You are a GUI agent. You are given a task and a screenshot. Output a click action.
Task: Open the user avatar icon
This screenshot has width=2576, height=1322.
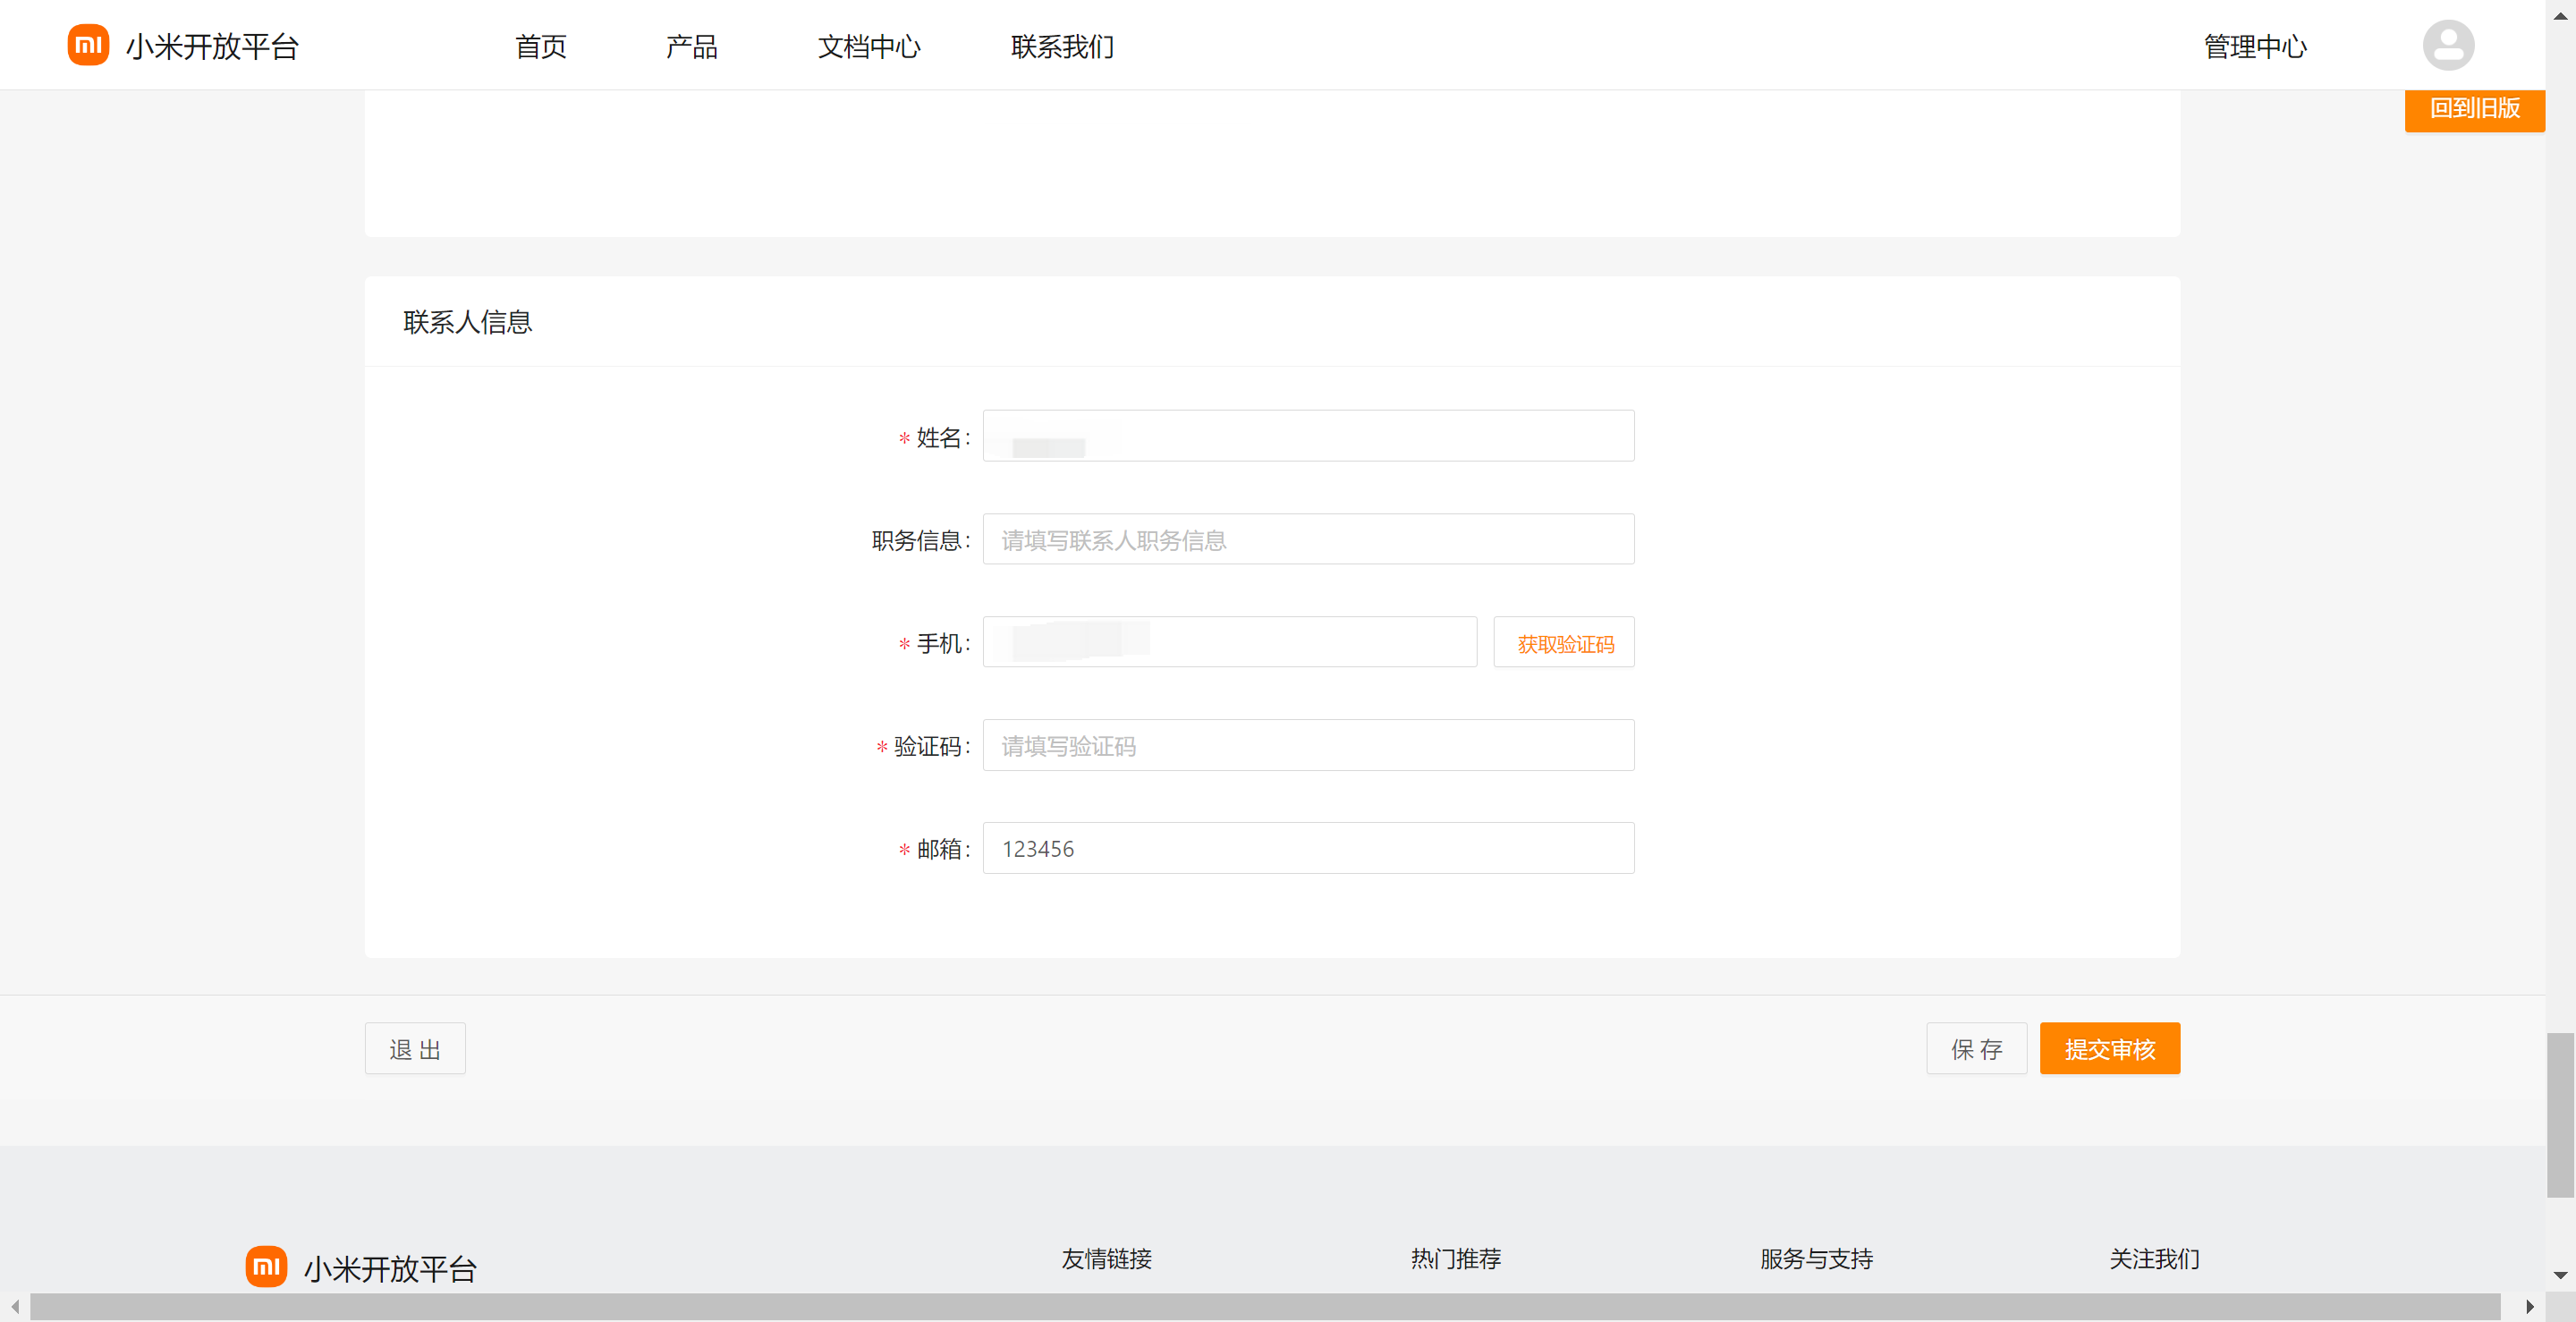(2448, 45)
